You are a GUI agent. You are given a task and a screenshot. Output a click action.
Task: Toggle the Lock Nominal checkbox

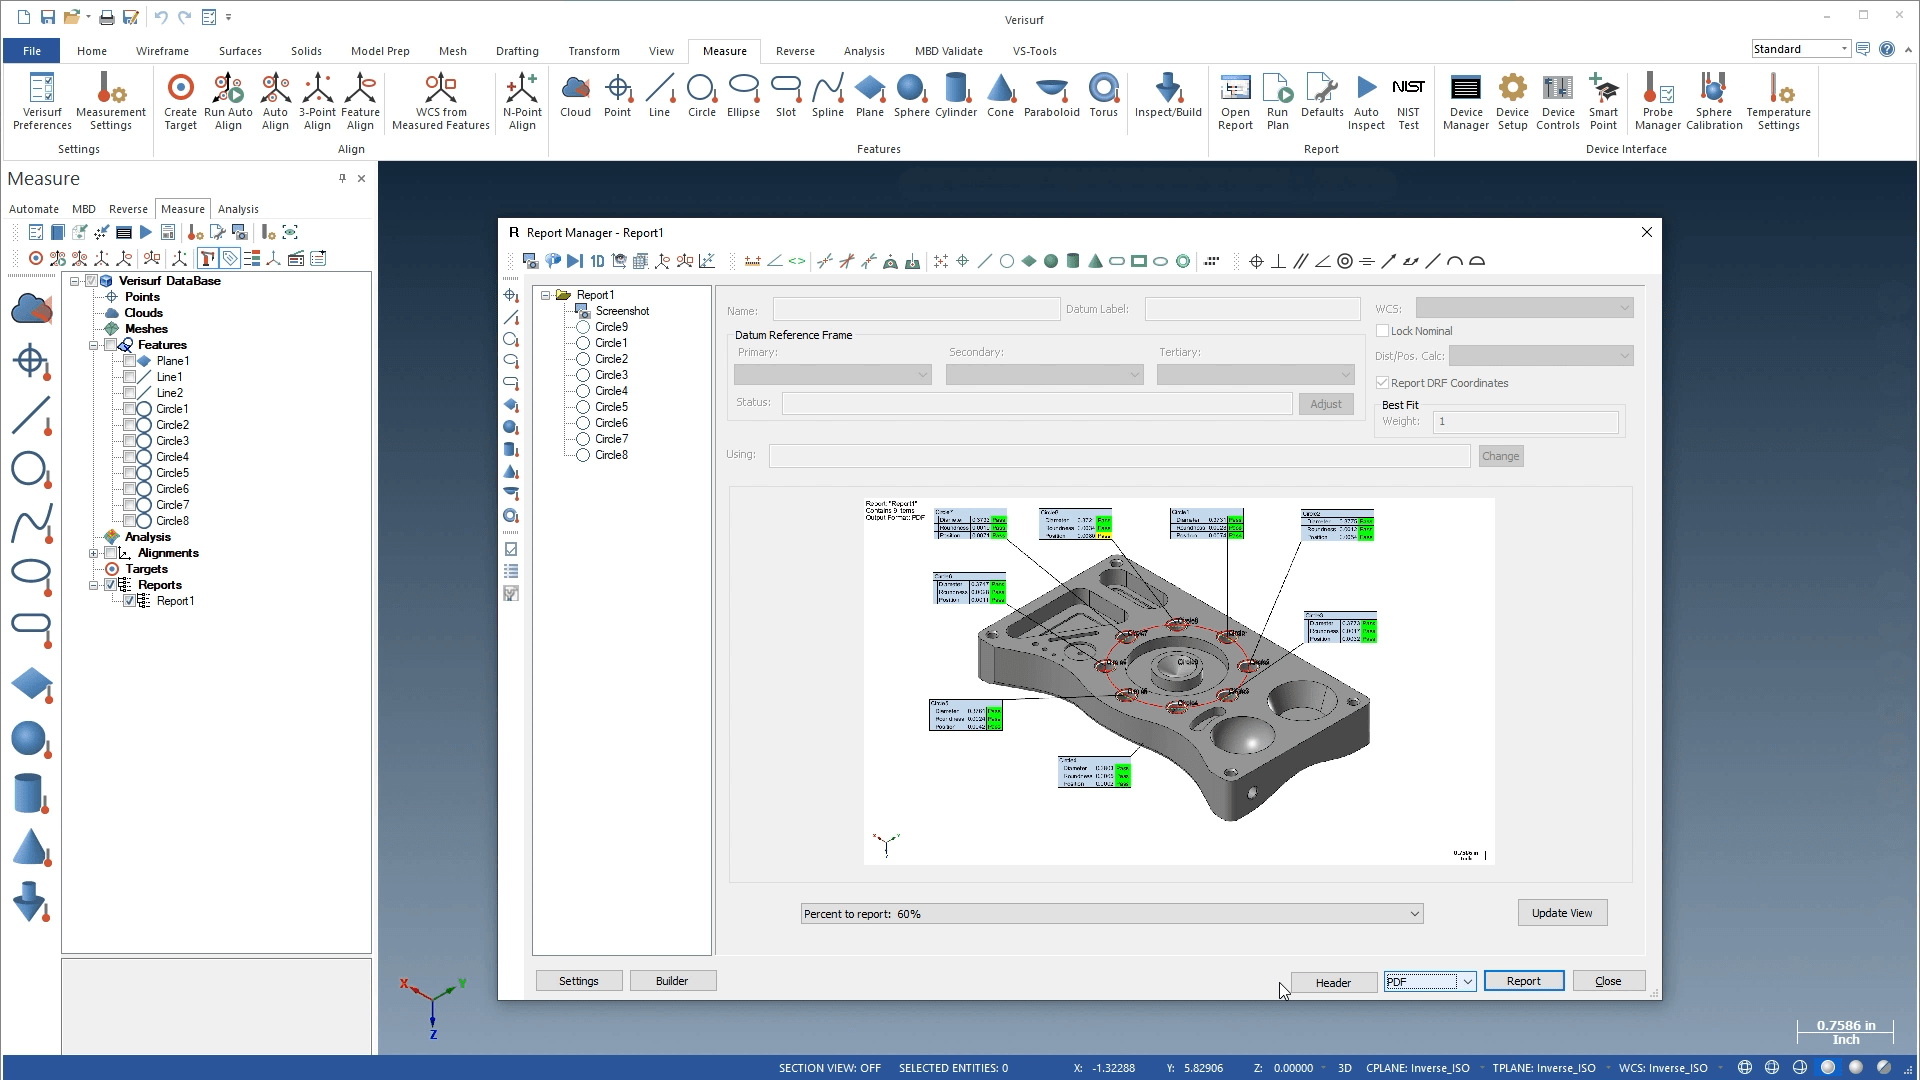point(1383,331)
